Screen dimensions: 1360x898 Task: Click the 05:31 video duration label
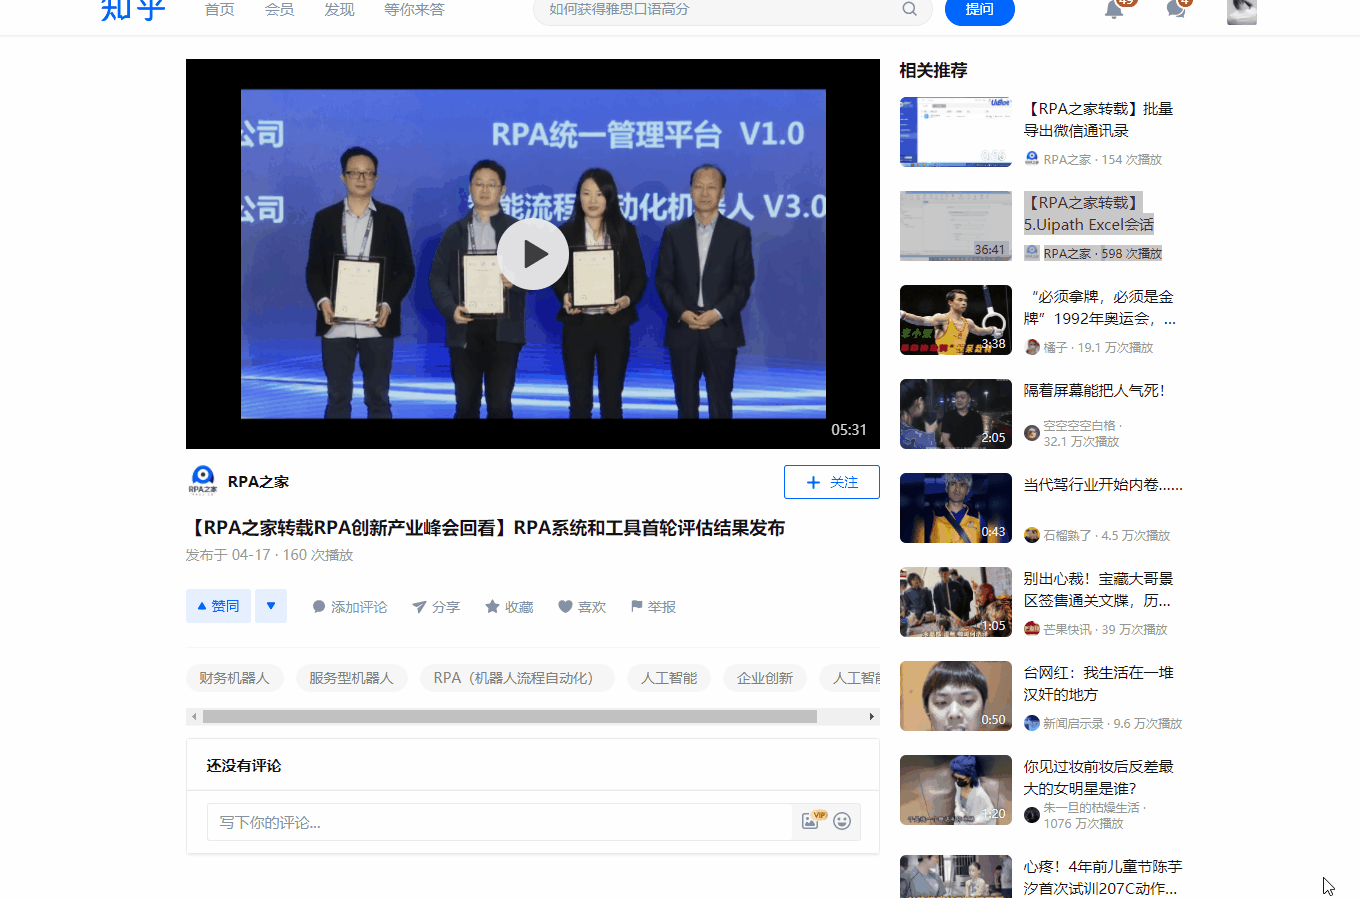(849, 430)
